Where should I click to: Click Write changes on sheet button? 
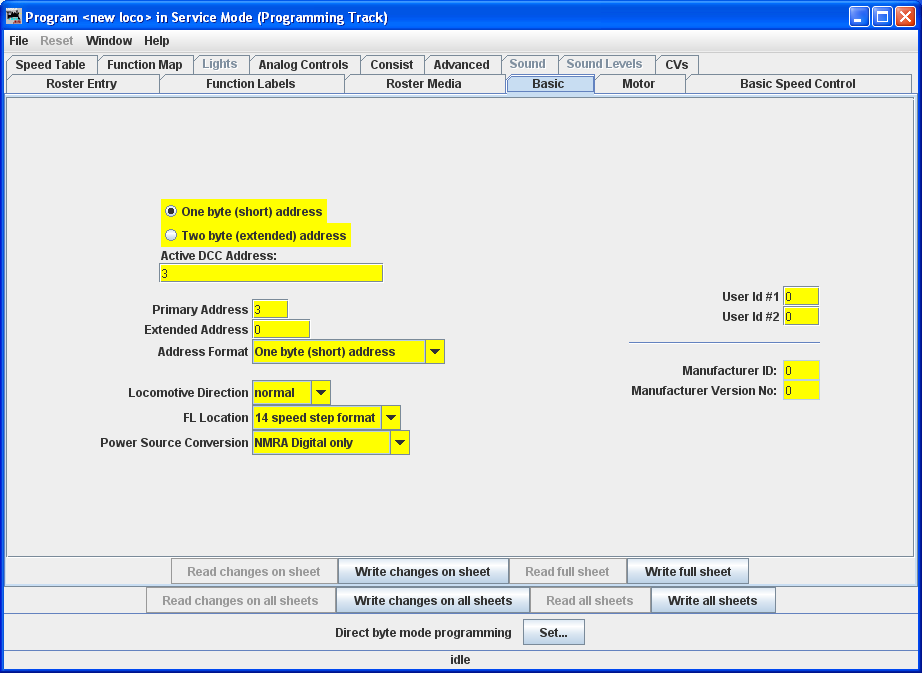(422, 572)
